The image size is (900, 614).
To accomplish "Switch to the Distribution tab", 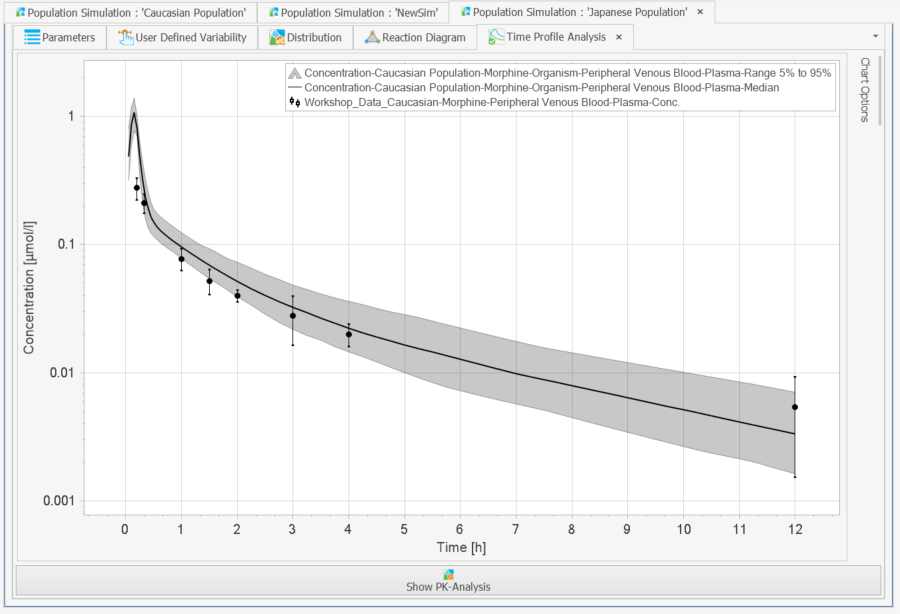I will 305,37.
